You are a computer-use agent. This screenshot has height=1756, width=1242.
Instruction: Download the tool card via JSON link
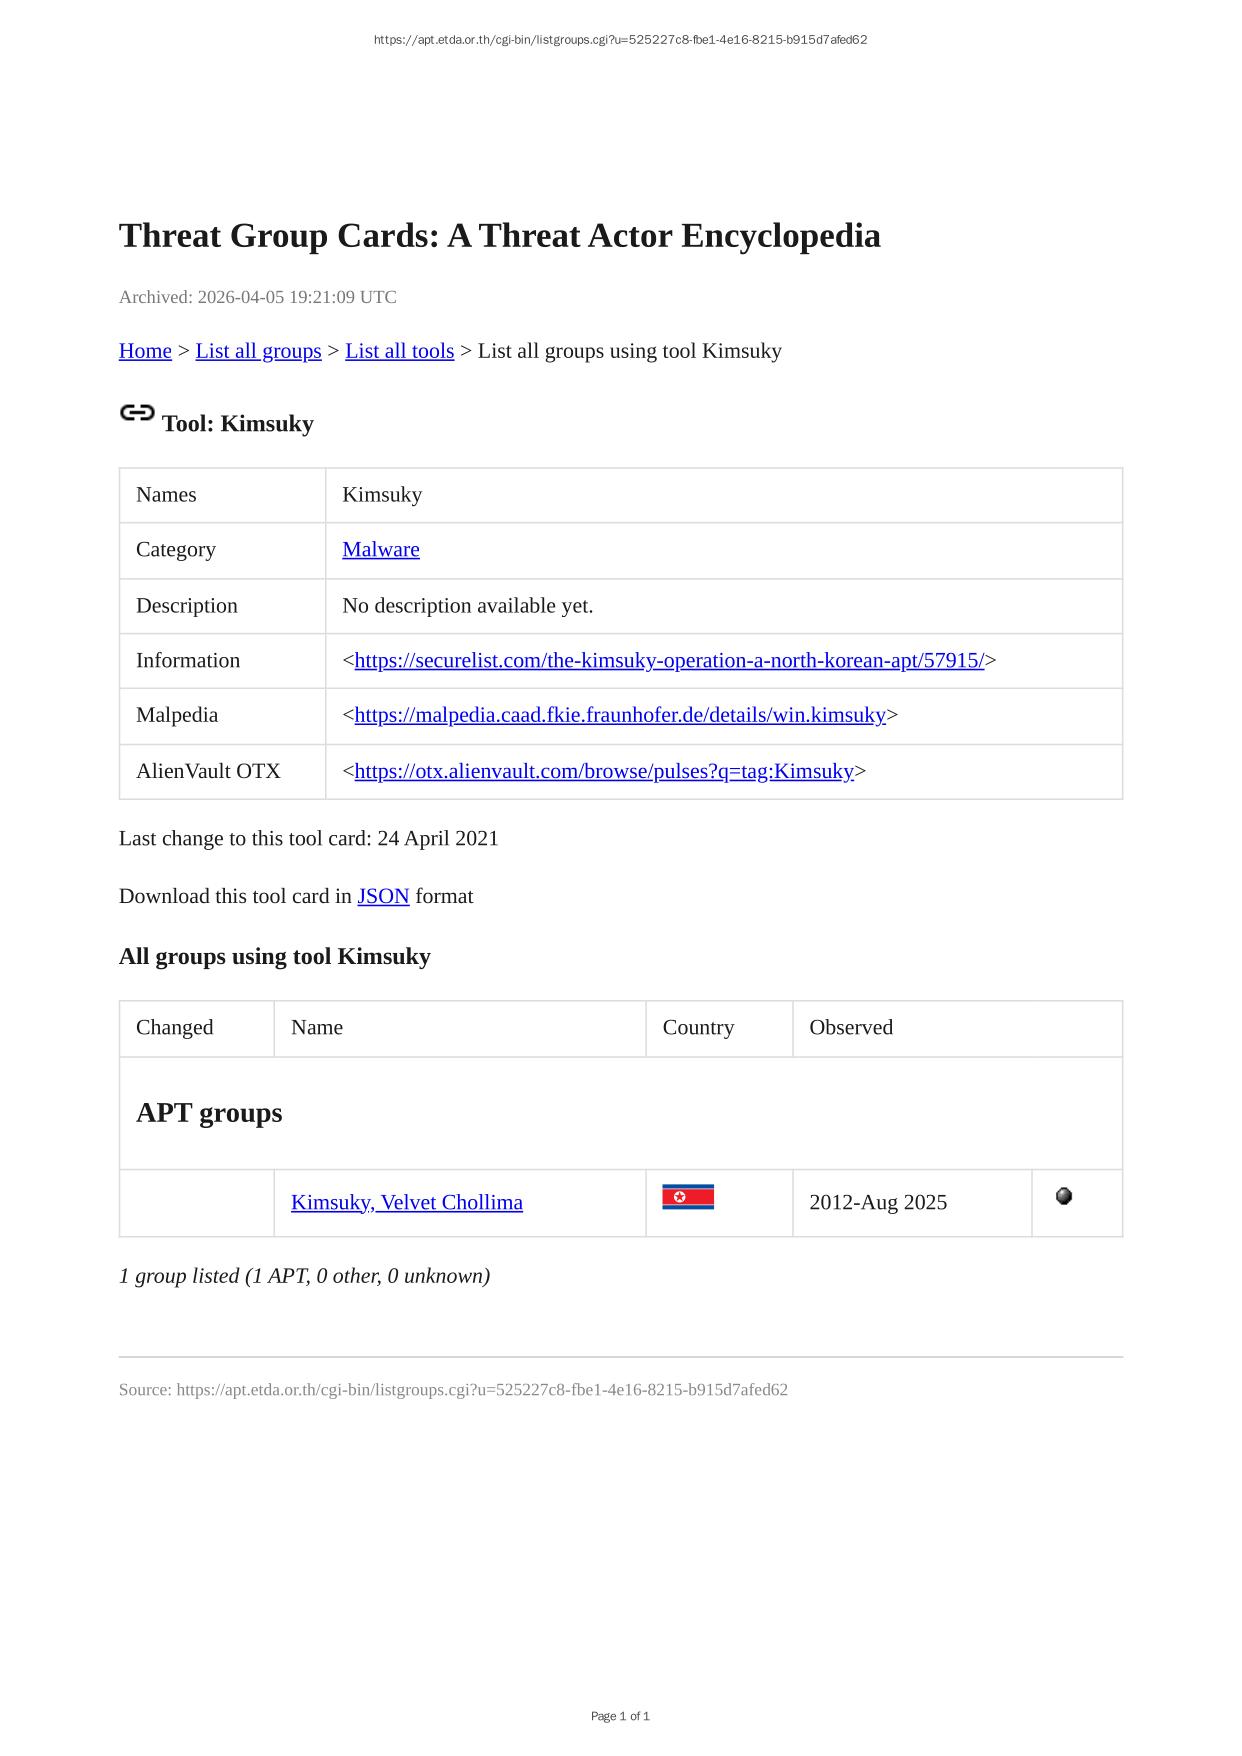coord(383,896)
